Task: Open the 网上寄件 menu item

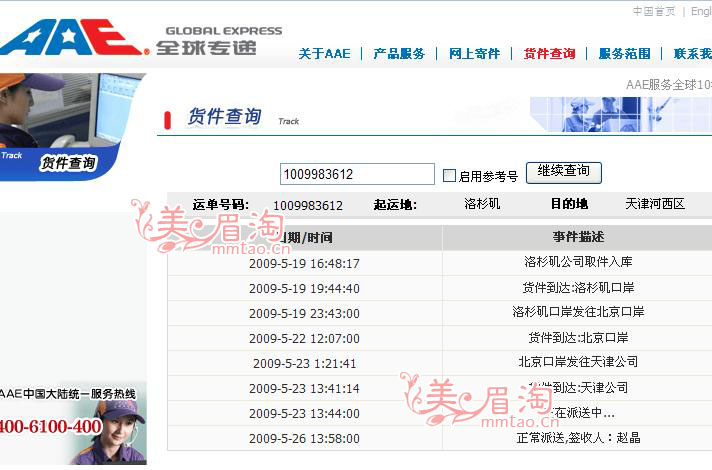Action: coord(474,54)
